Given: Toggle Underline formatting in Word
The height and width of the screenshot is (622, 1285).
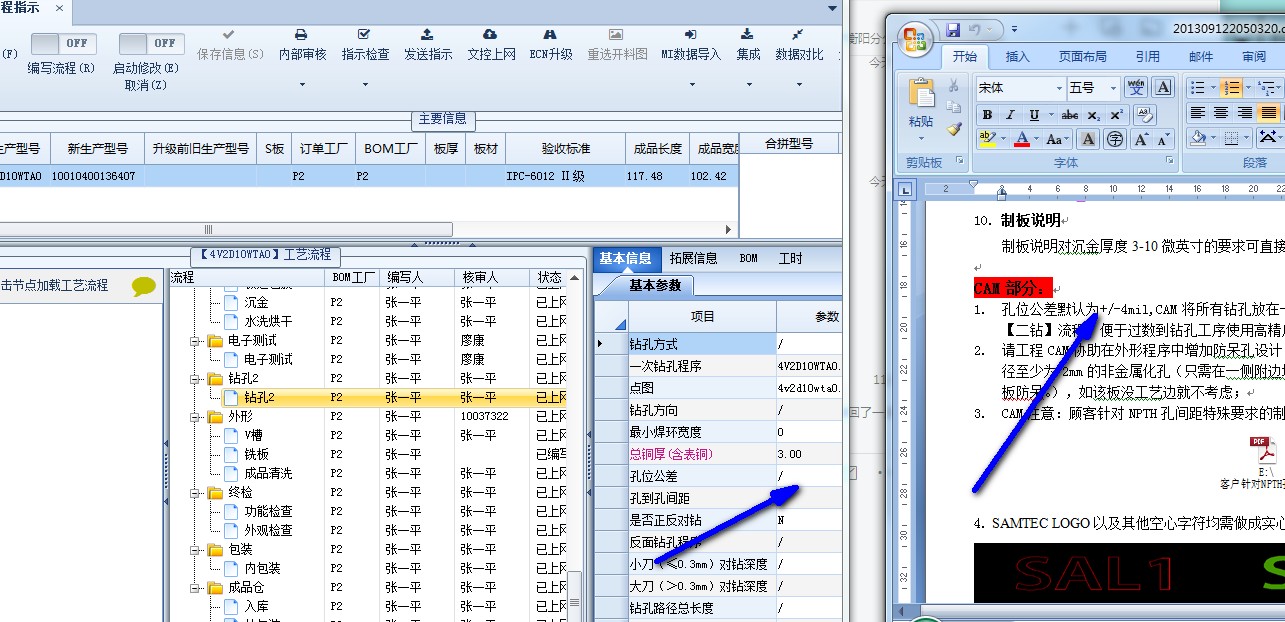Looking at the screenshot, I should [x=1034, y=115].
